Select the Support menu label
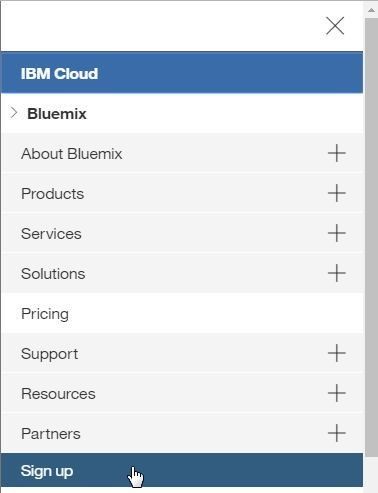The height and width of the screenshot is (493, 378). [50, 354]
